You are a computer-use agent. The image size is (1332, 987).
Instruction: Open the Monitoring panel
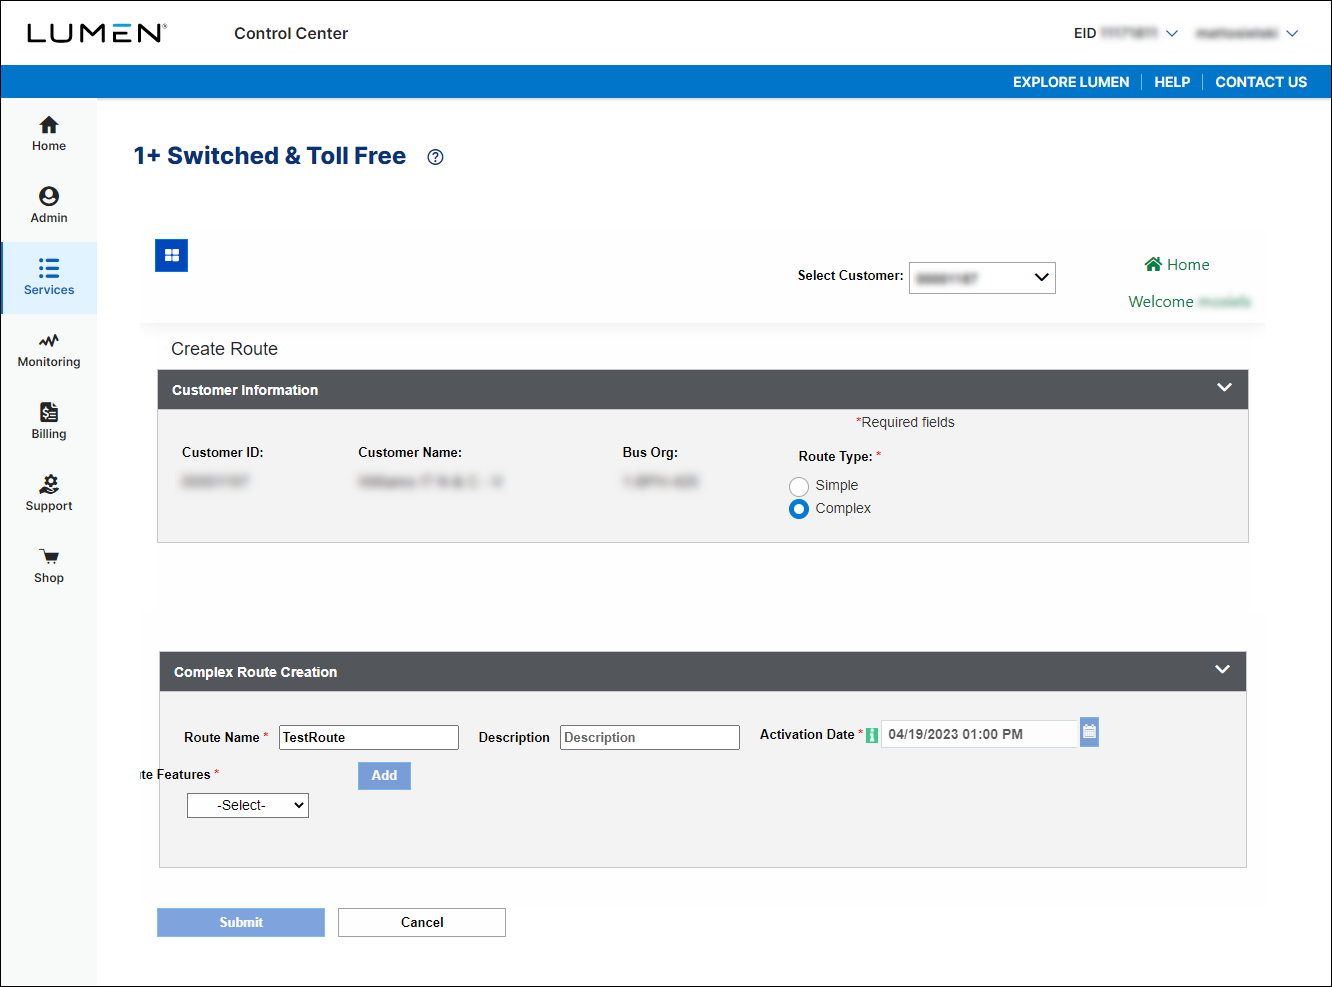(48, 350)
